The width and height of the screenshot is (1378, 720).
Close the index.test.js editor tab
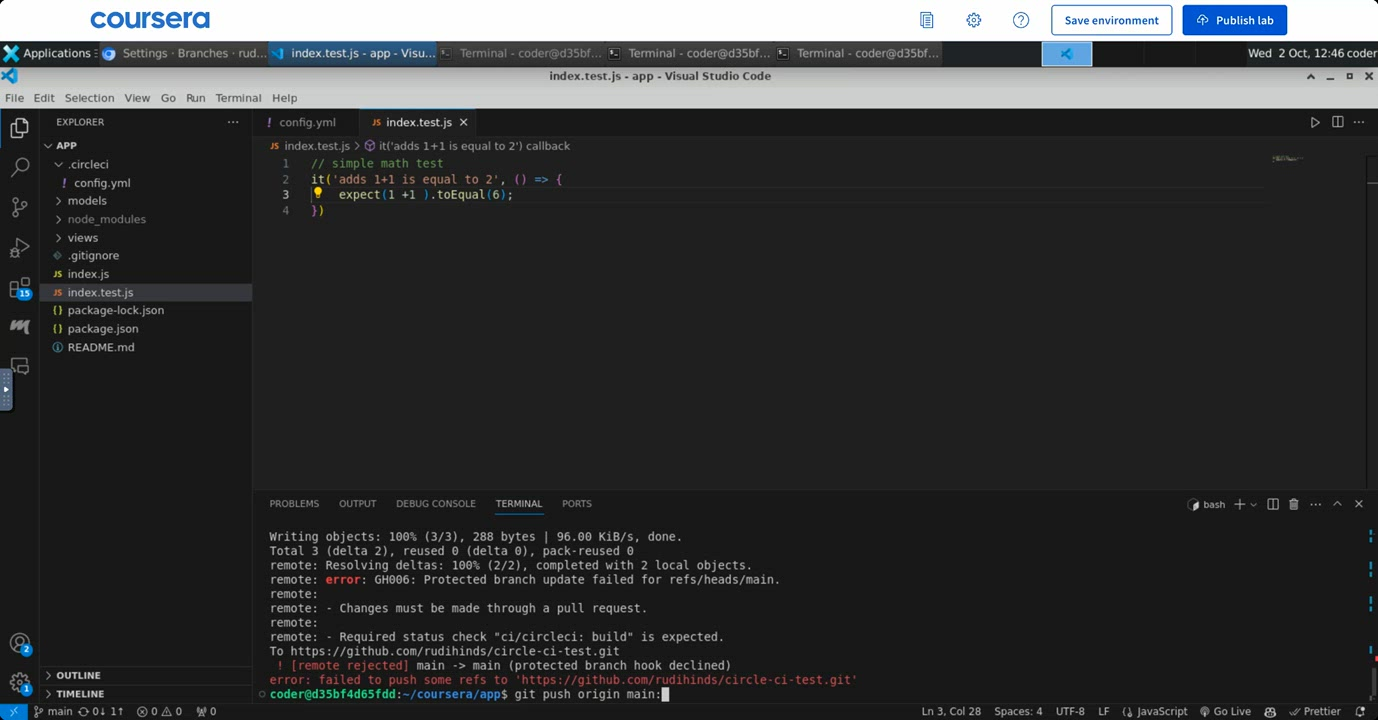click(464, 122)
